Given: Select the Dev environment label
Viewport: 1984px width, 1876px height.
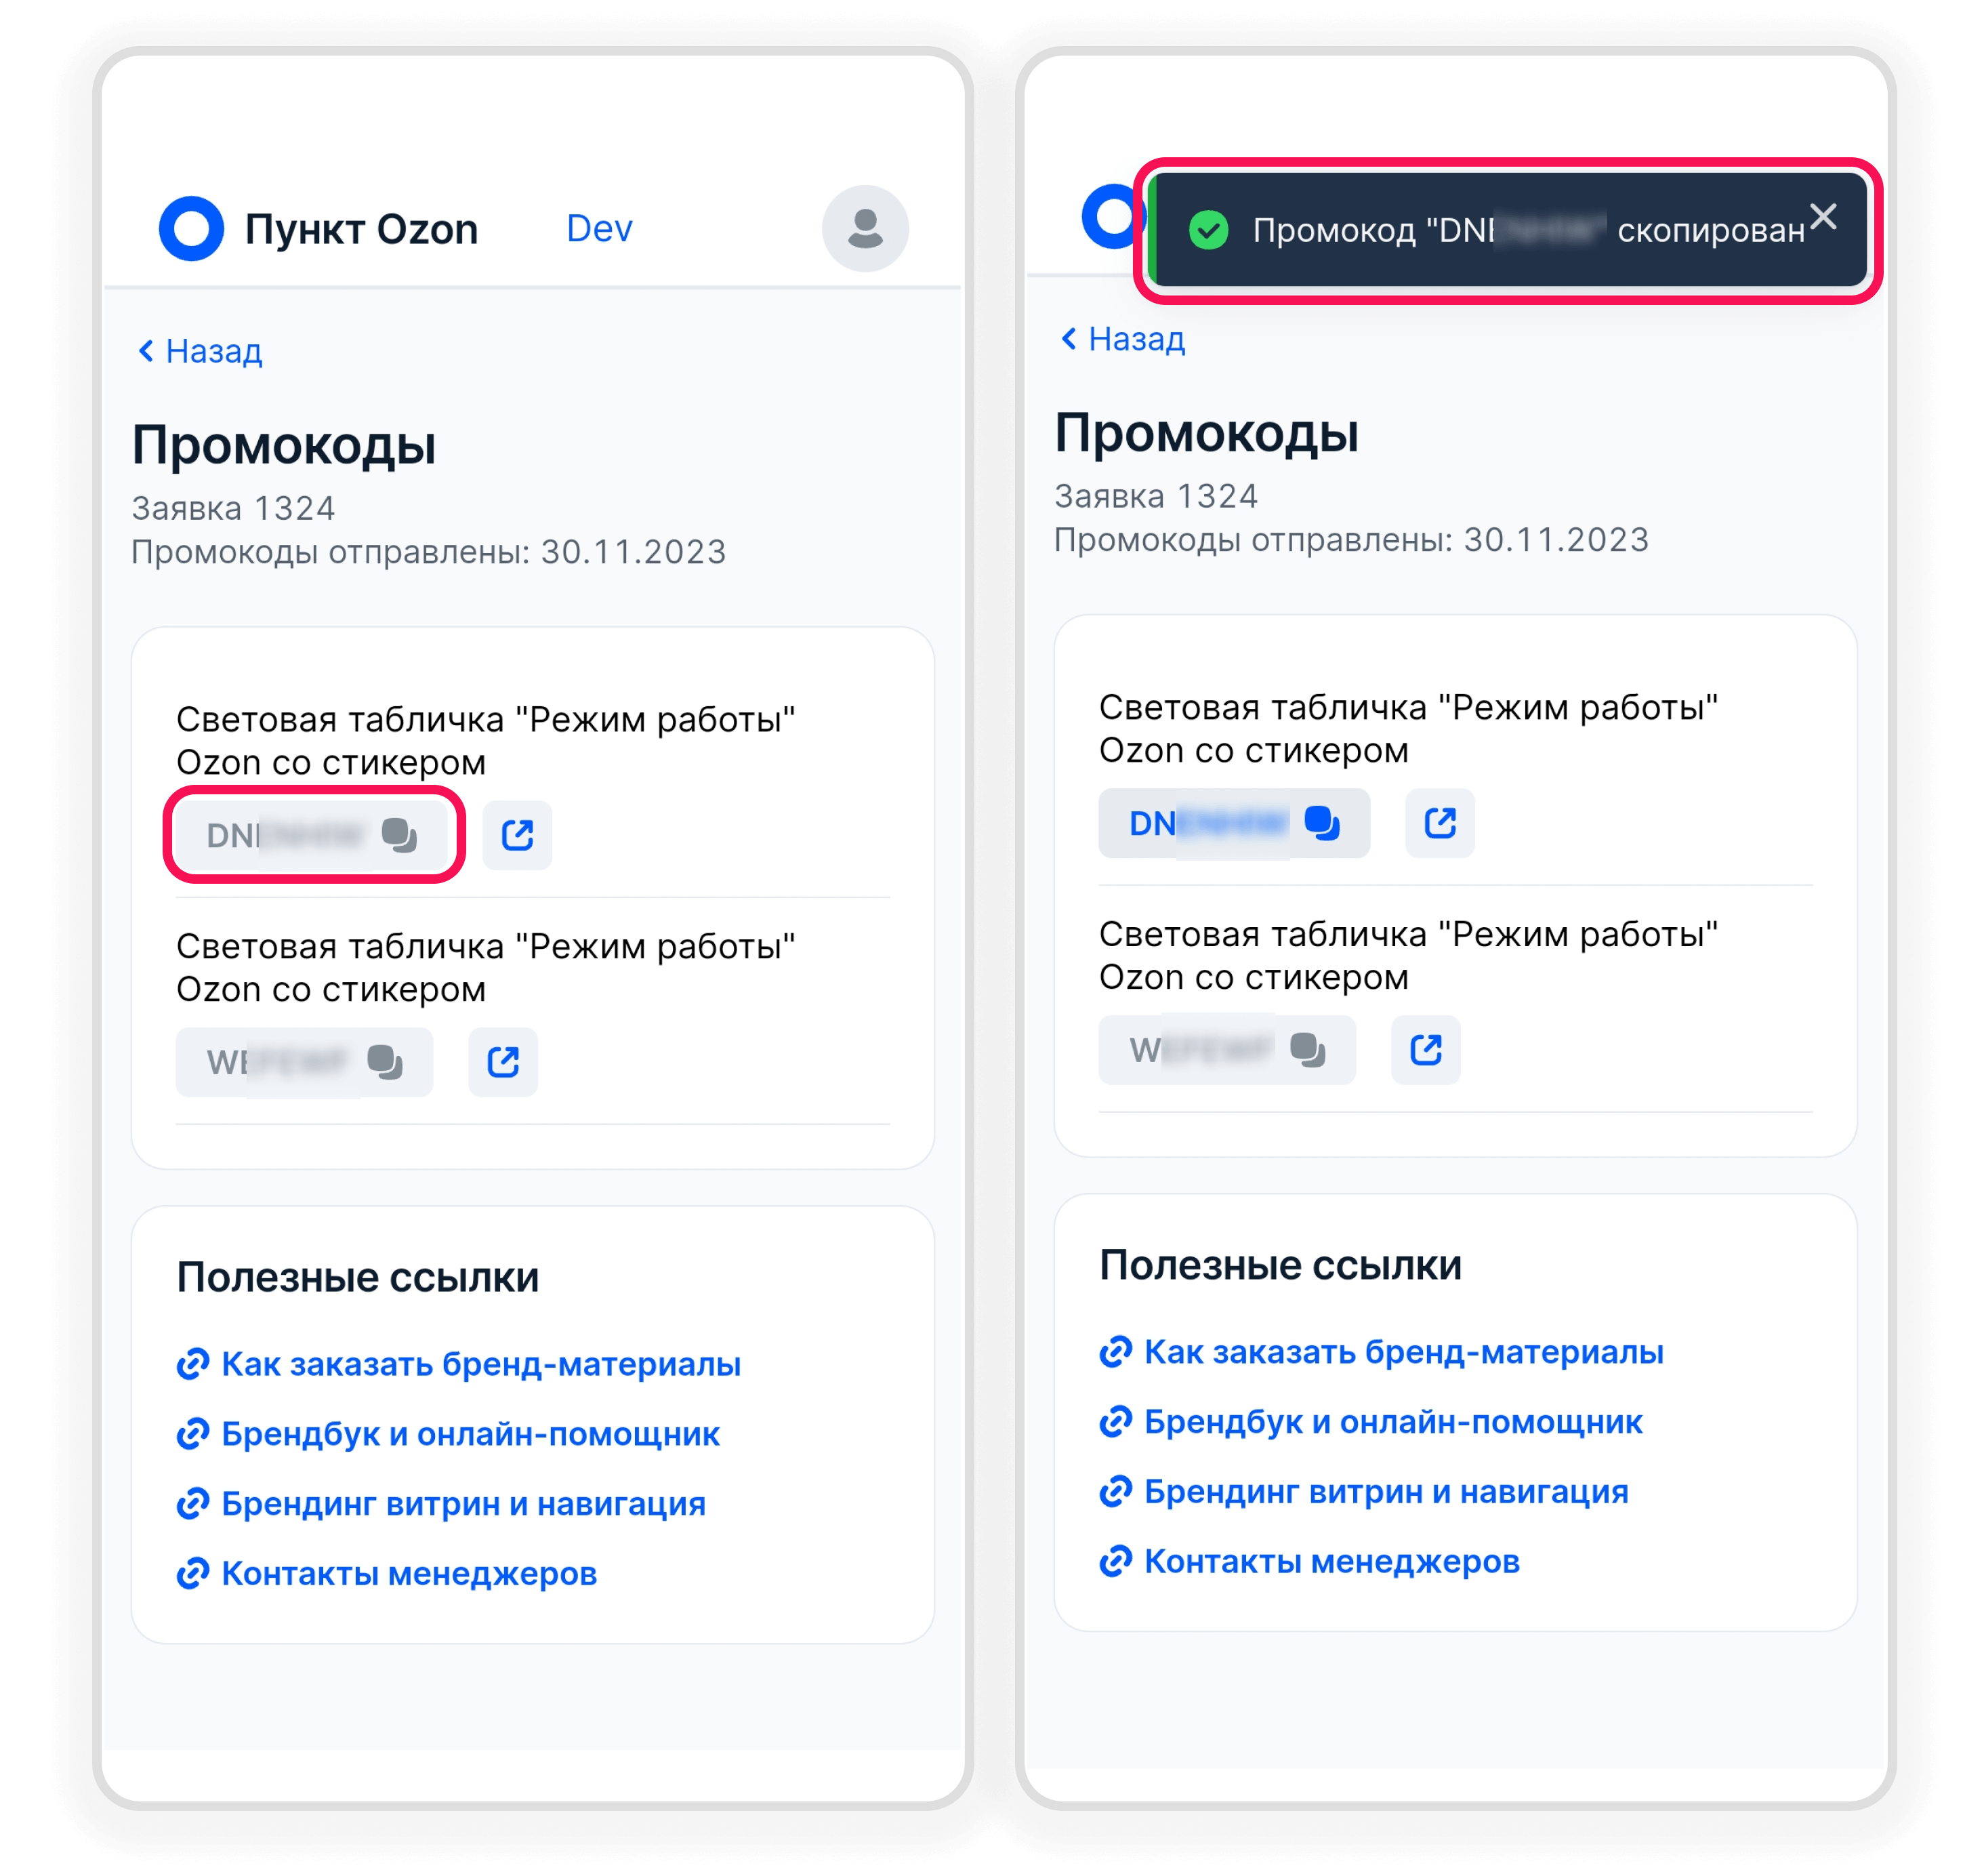Looking at the screenshot, I should coord(599,229).
